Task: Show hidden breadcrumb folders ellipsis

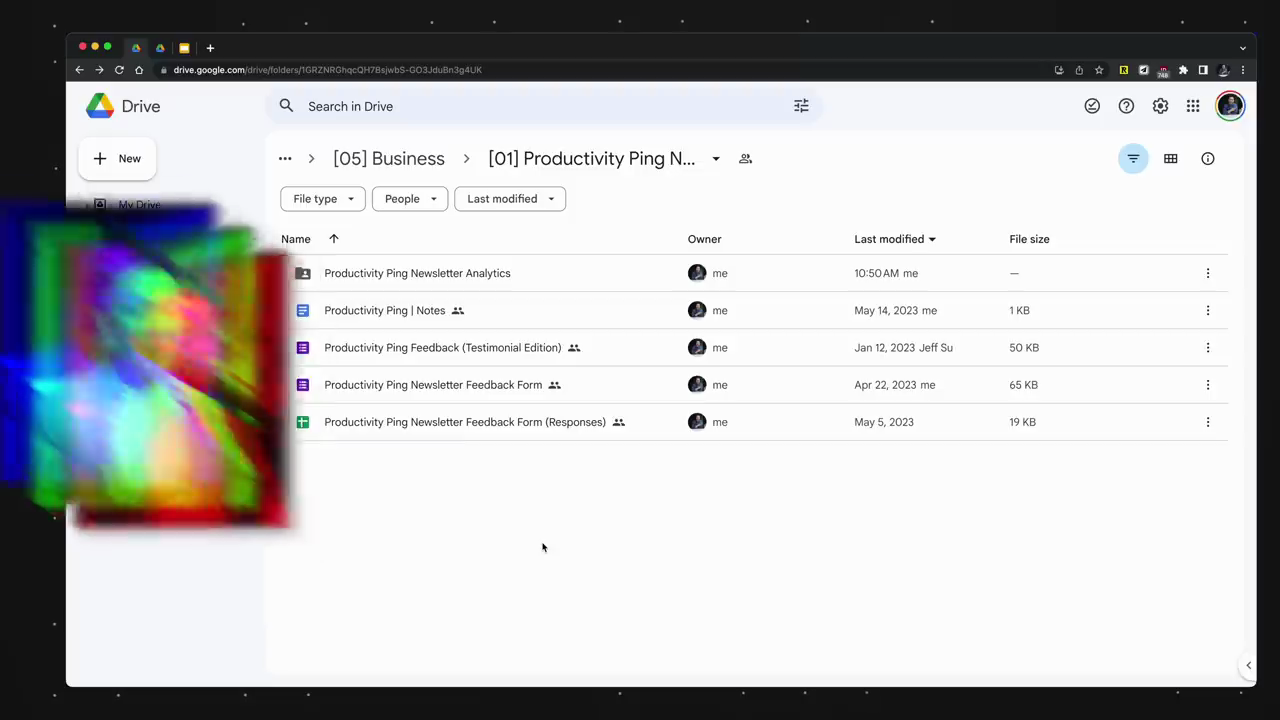Action: click(x=285, y=159)
